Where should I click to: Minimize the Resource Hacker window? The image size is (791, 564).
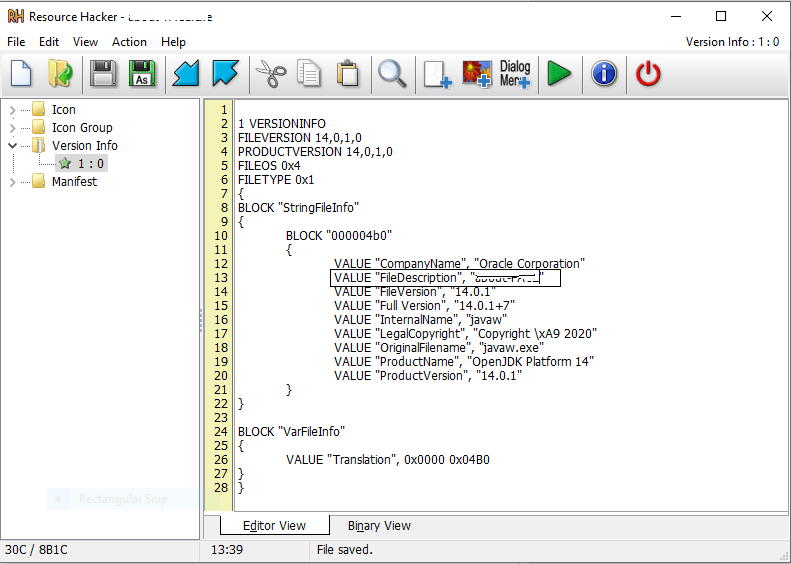click(675, 16)
